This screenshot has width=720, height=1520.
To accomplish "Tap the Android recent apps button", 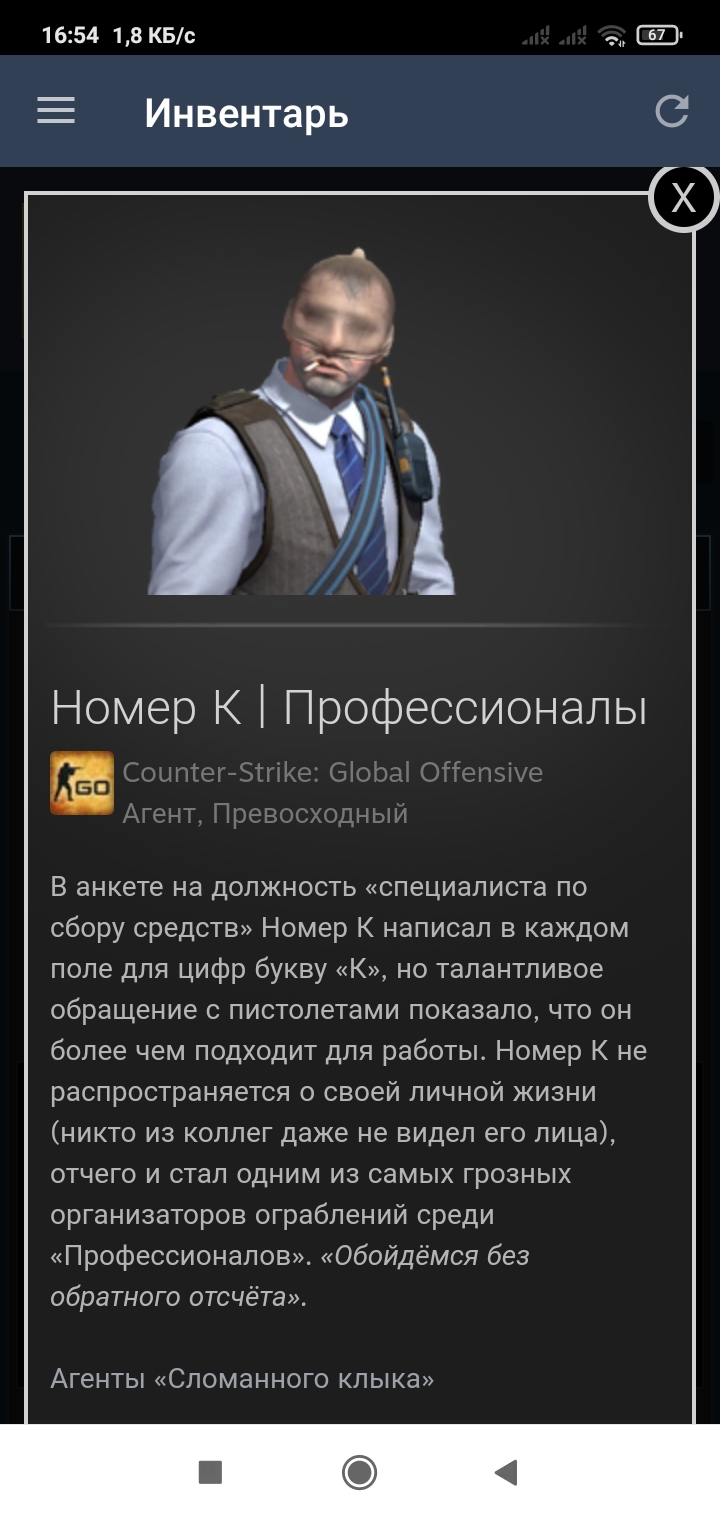I will (210, 1472).
